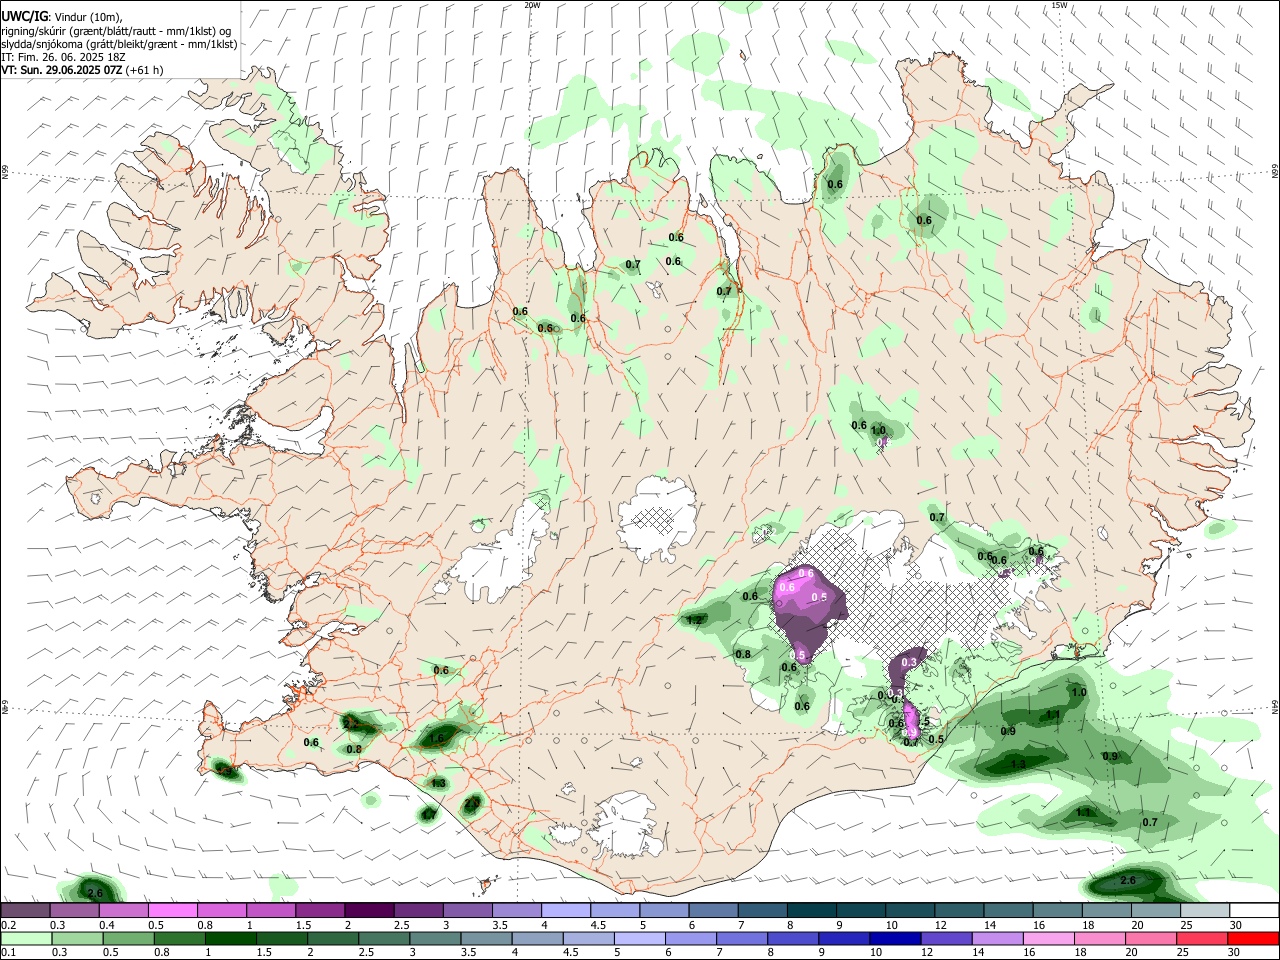This screenshot has width=1280, height=960.
Task: Click the darkest green swatch between 1 and 1.5
Action: (230, 938)
